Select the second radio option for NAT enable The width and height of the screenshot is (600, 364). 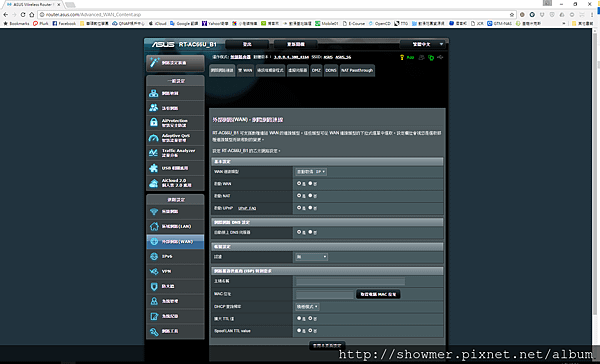coord(310,196)
